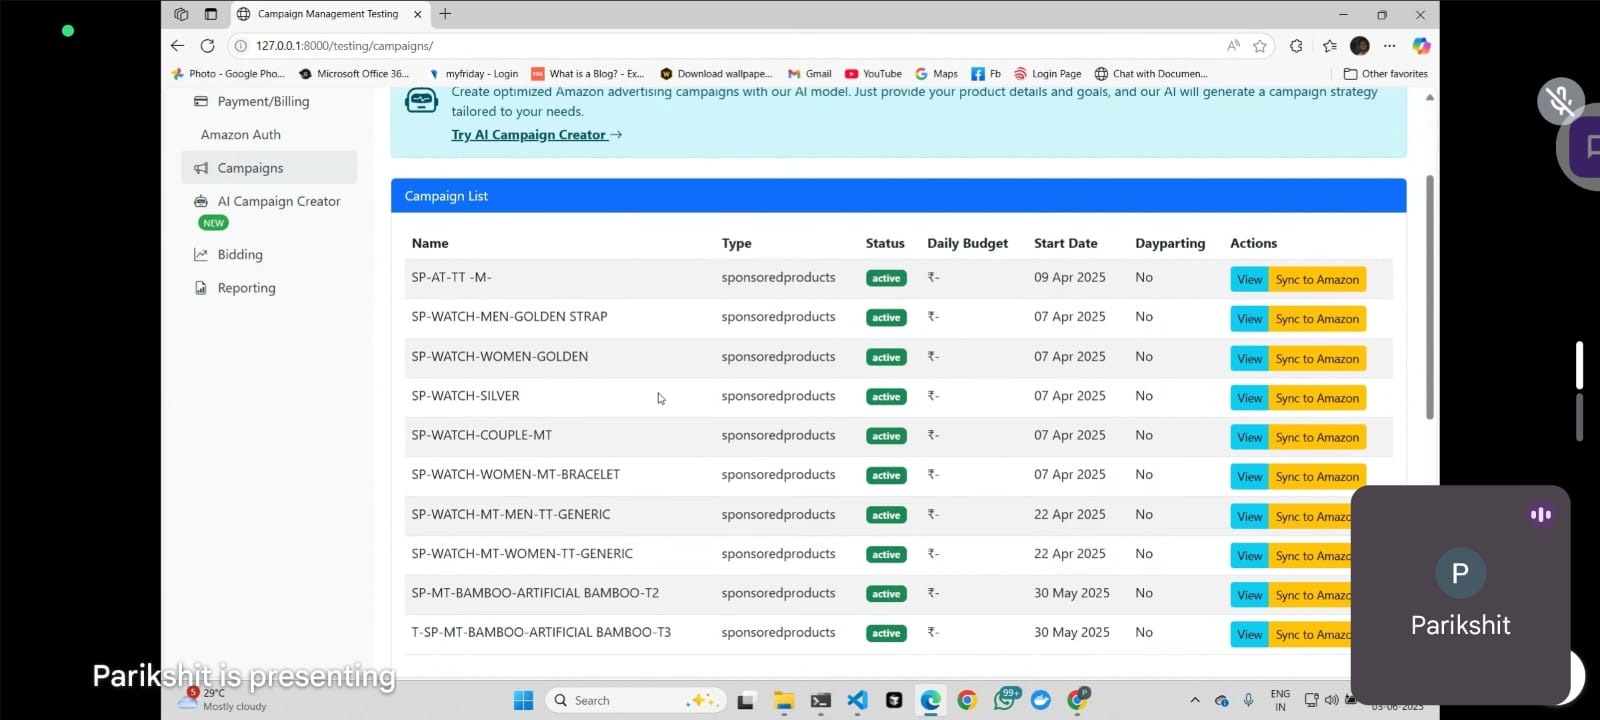The height and width of the screenshot is (720, 1600).
Task: Open Campaigns in the sidebar
Action: point(250,168)
